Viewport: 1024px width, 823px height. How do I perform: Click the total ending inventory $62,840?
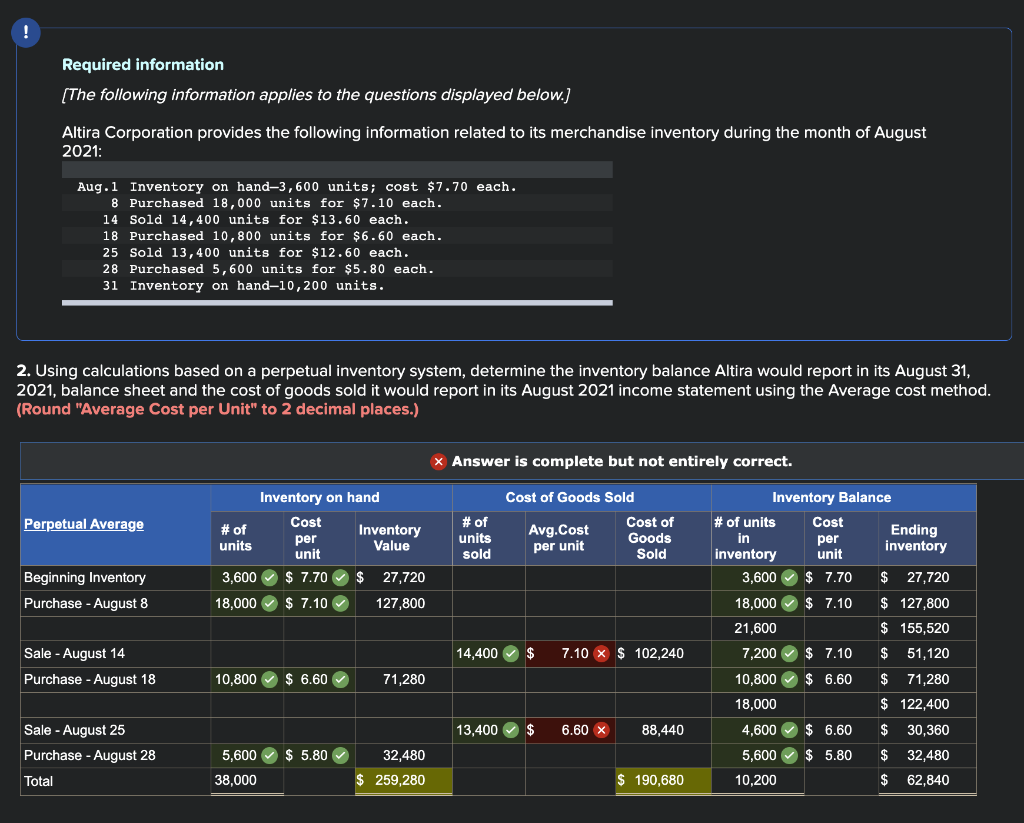(915, 781)
